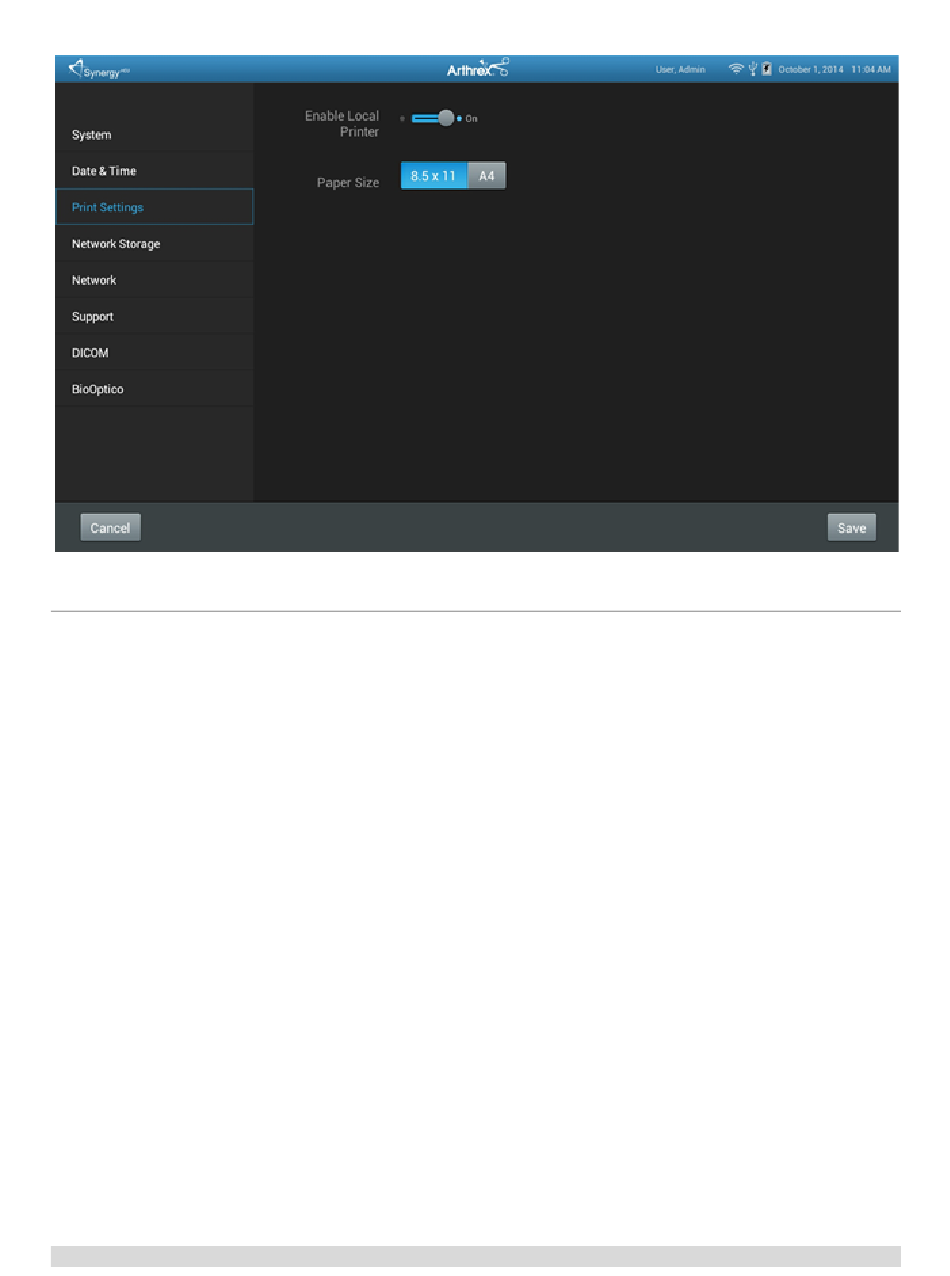
Task: Click the Cancel button
Action: (111, 528)
